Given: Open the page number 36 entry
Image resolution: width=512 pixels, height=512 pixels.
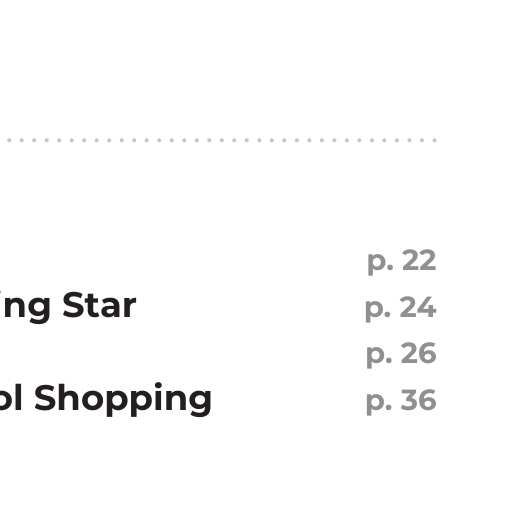Looking at the screenshot, I should pos(401,401).
